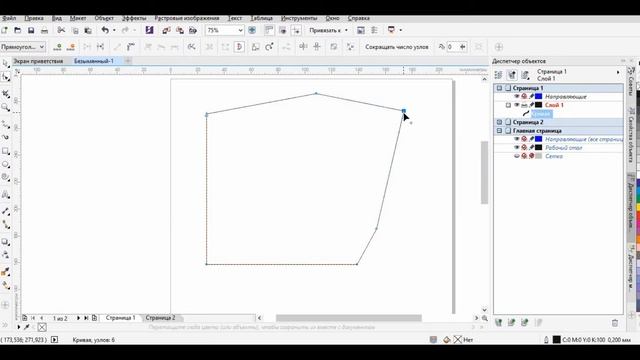Switch to the Экран приветствия tab
Screen dimensions: 640x360
(38, 61)
